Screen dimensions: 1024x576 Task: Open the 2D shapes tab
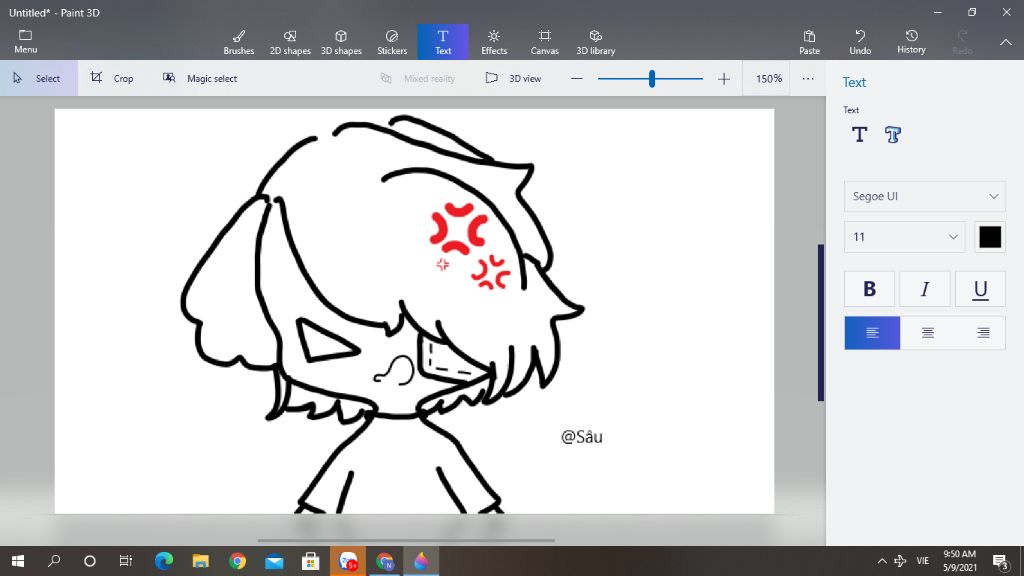(290, 42)
